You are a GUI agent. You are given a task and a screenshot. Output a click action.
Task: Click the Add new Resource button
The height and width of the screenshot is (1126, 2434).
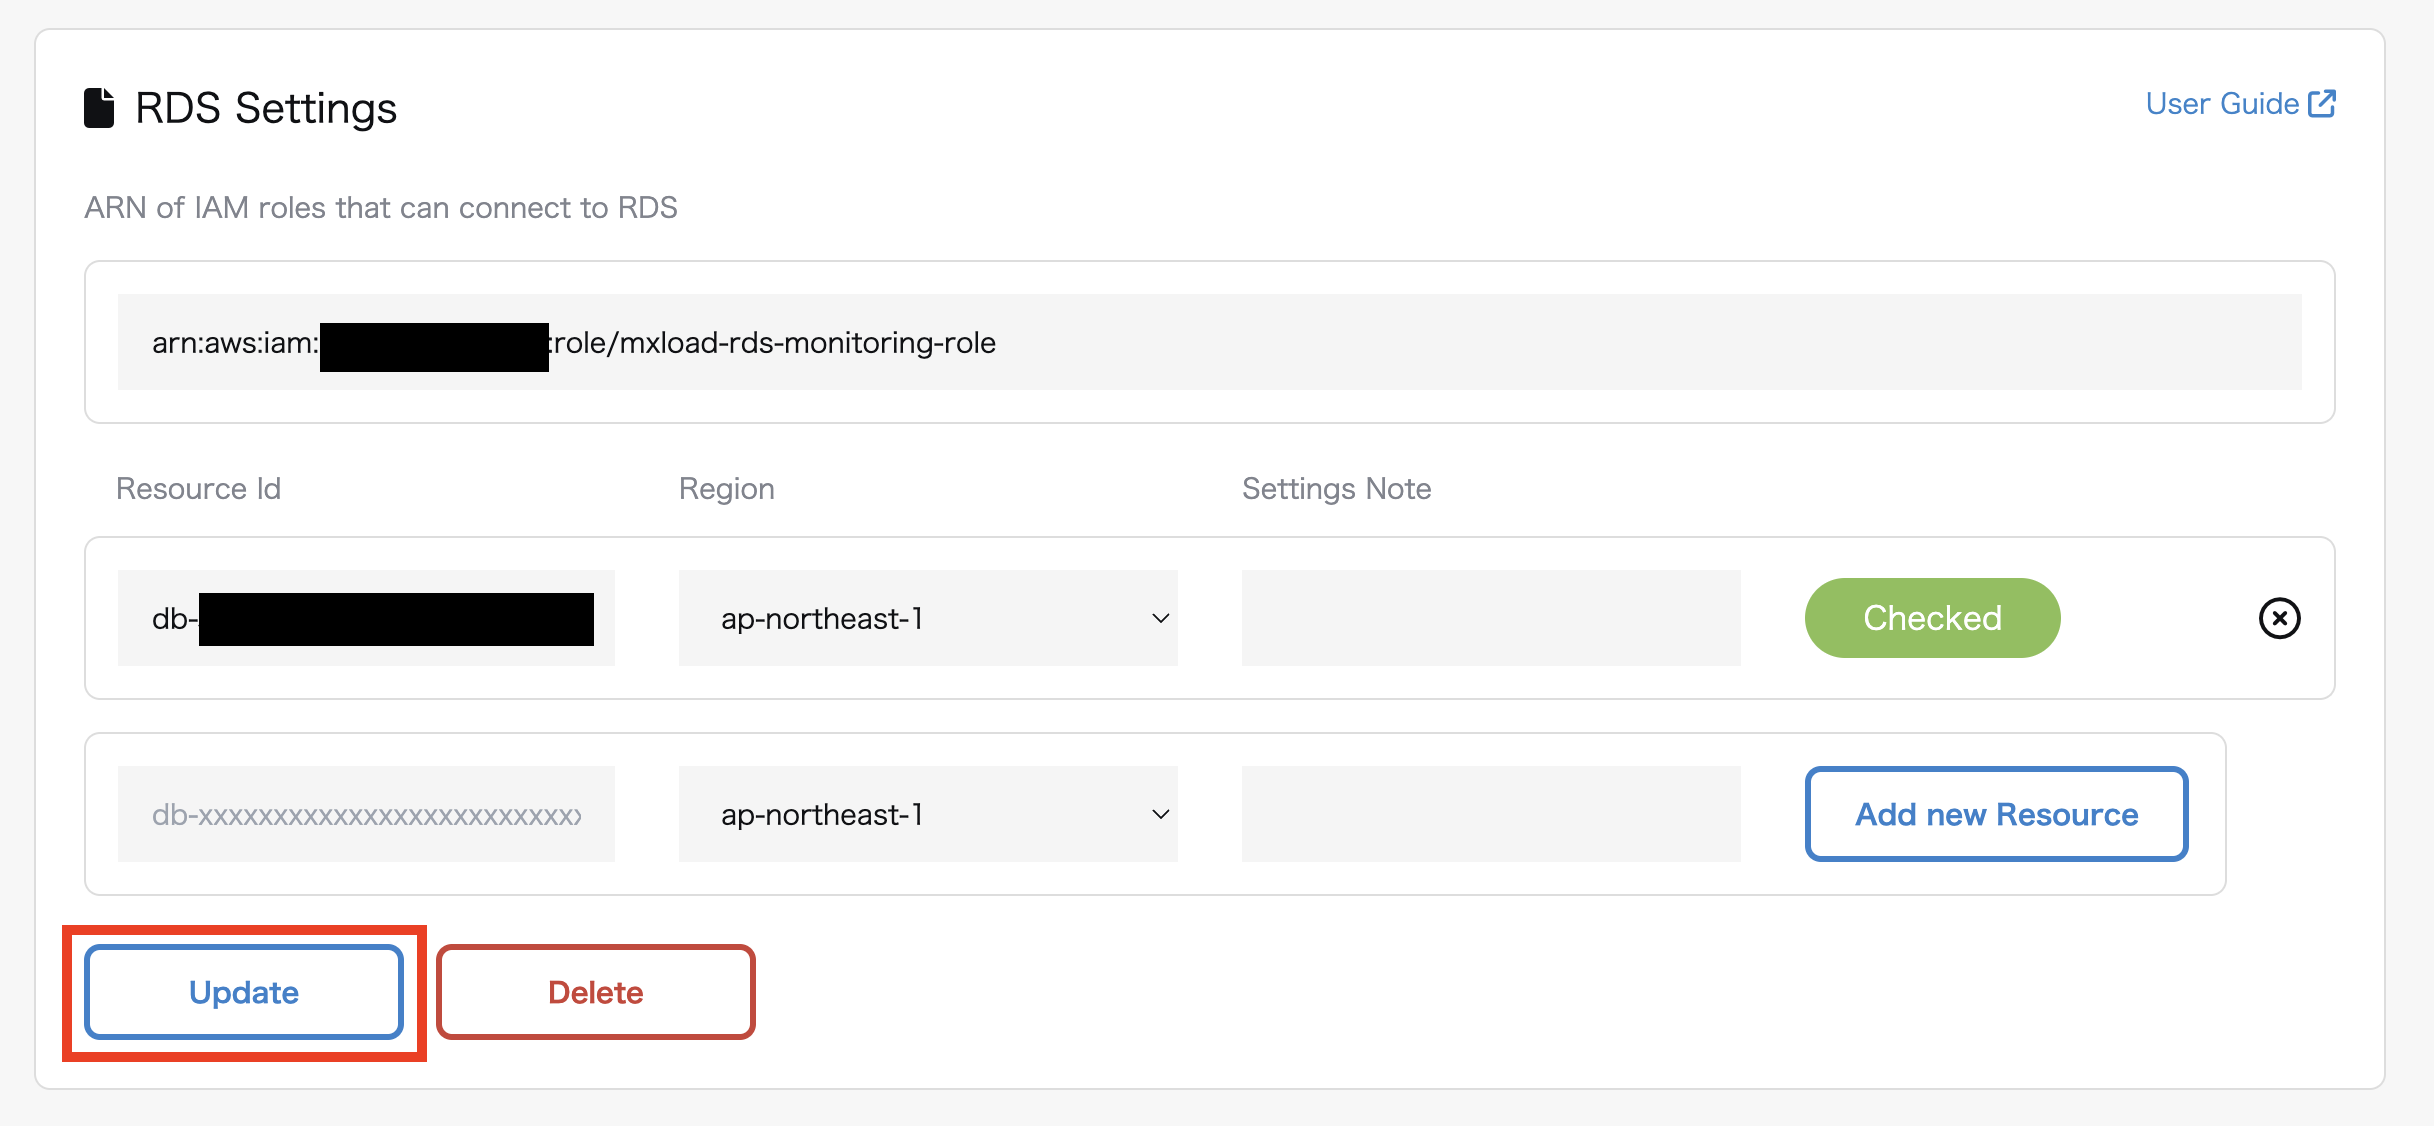click(1996, 814)
